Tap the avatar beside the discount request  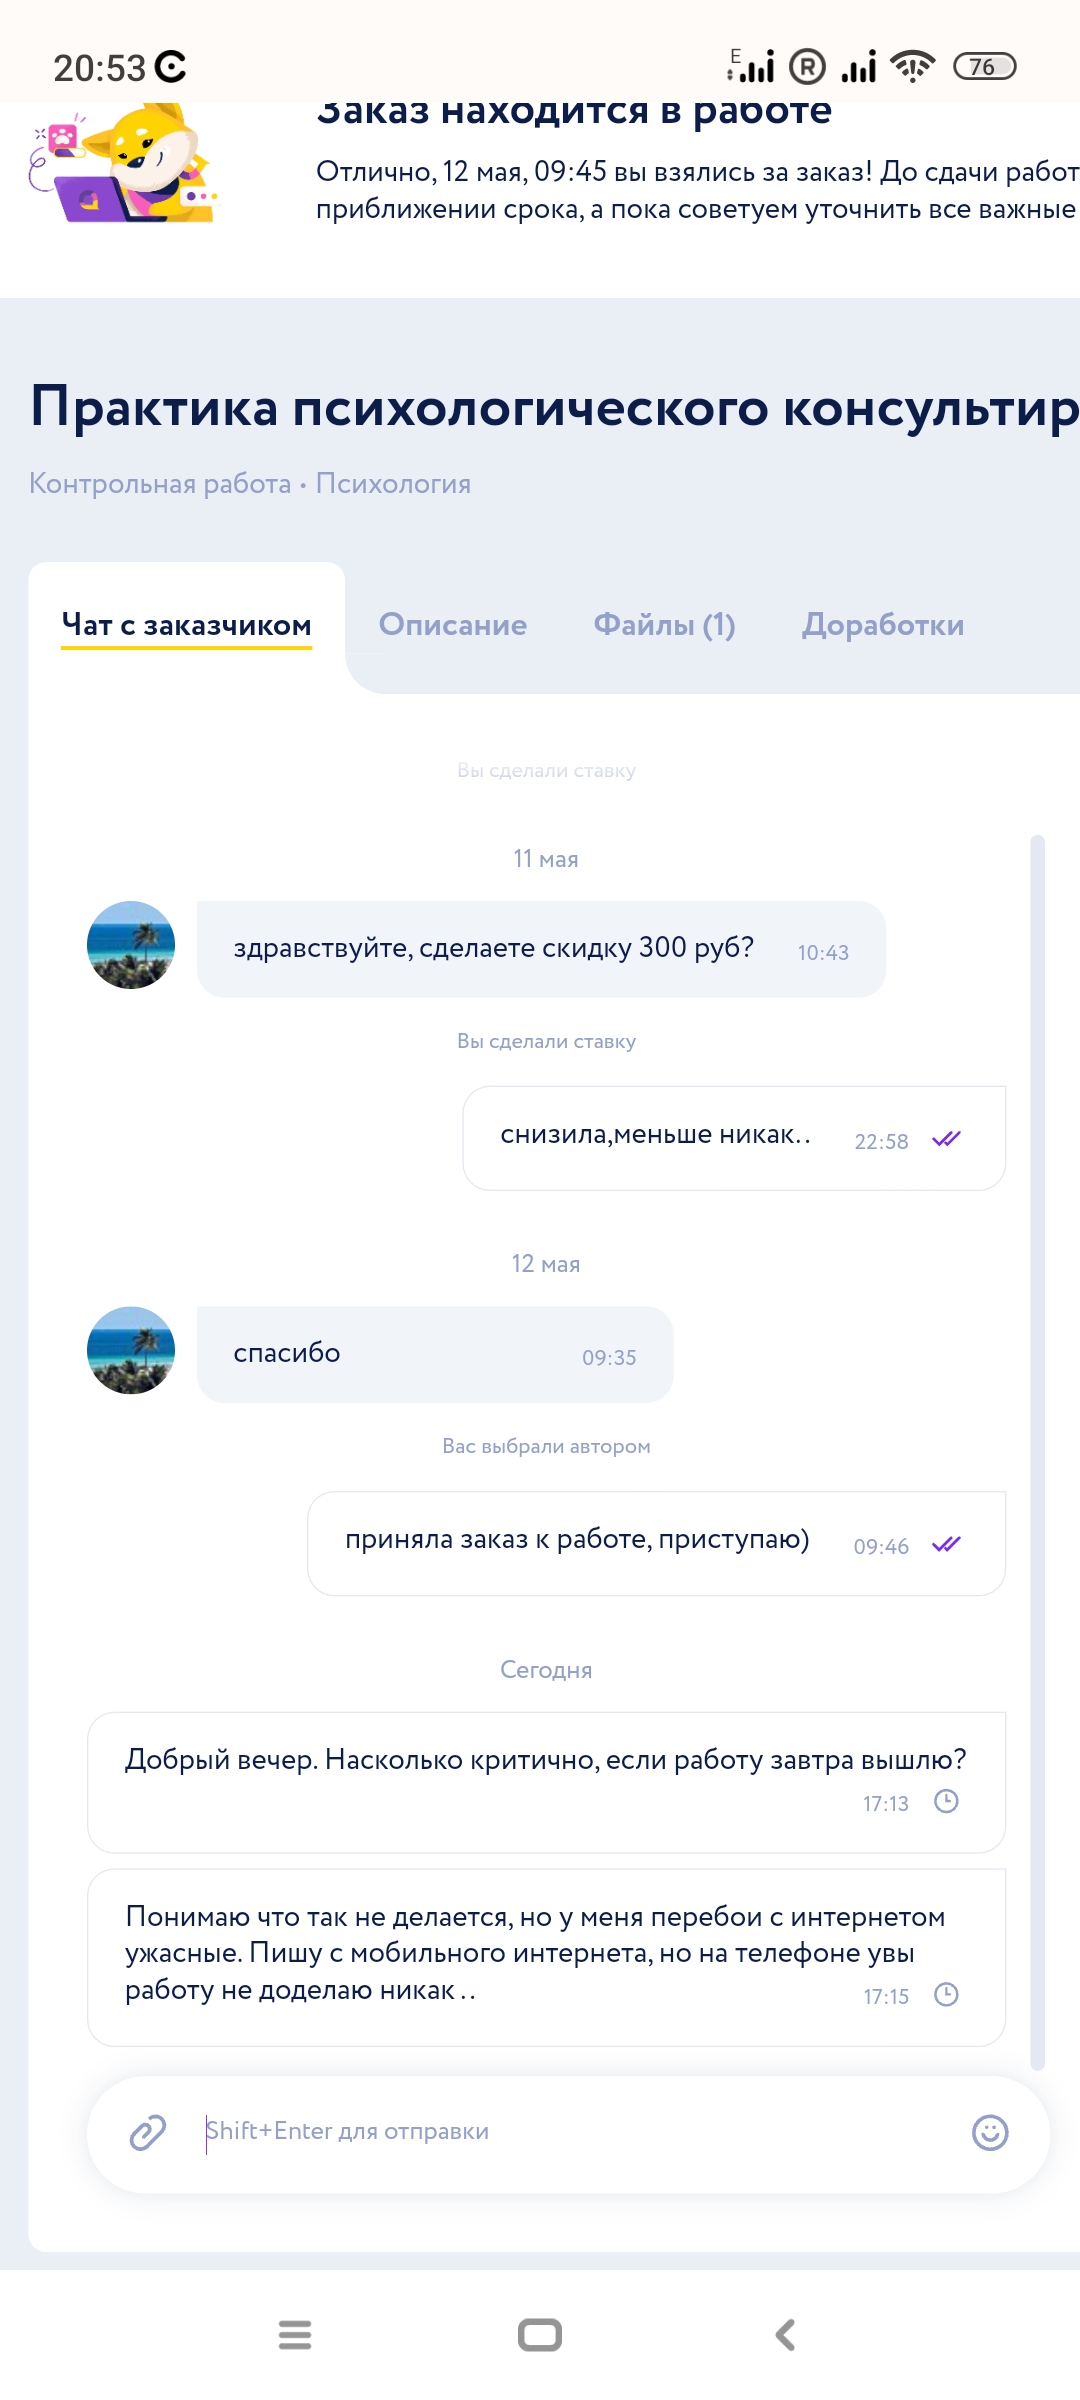pos(131,945)
